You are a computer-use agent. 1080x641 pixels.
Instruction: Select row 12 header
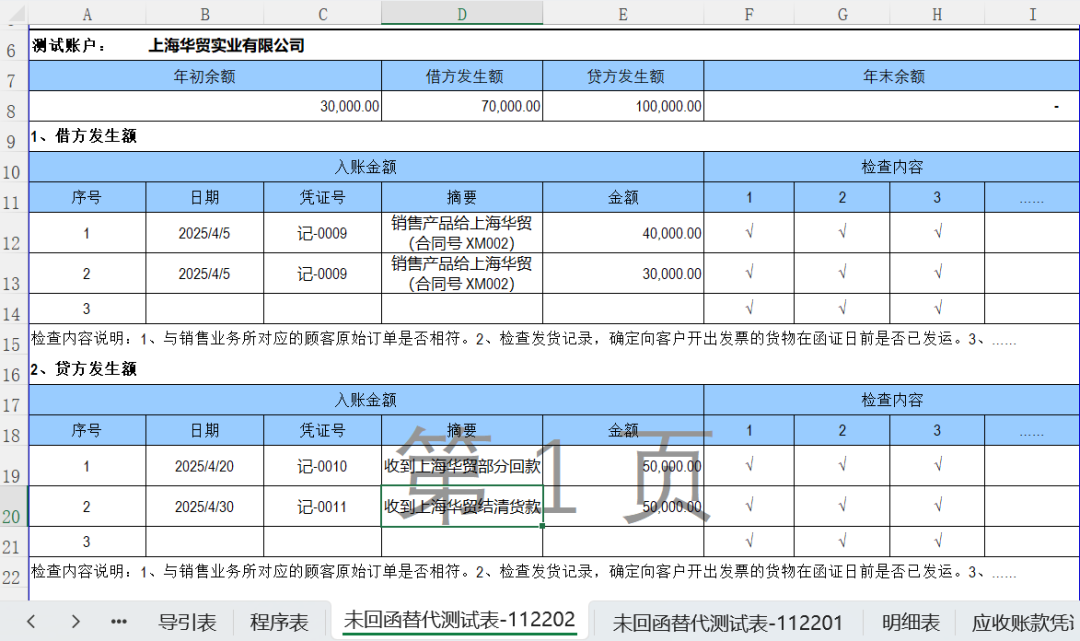(12, 233)
